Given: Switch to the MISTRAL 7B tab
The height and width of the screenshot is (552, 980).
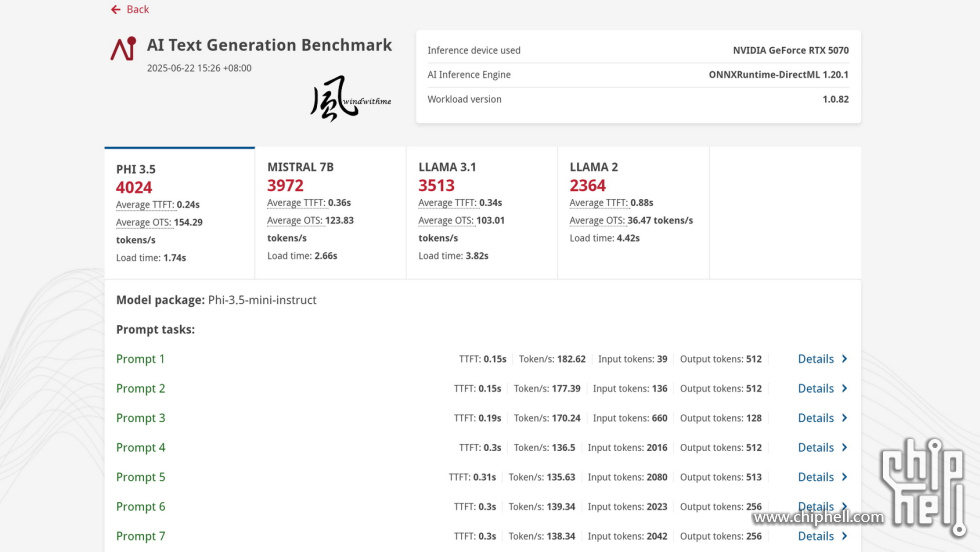Looking at the screenshot, I should 331,213.
